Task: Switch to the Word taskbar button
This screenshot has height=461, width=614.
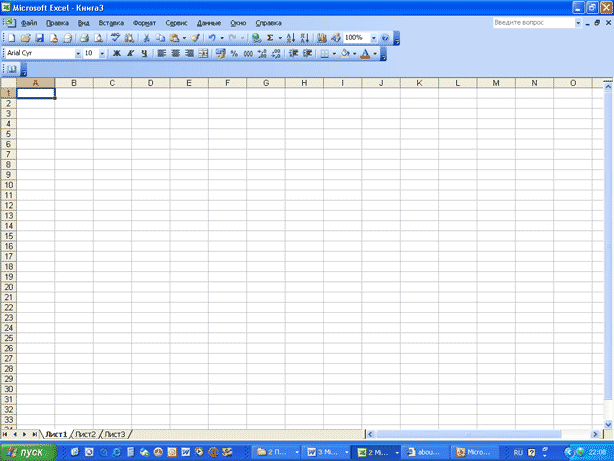Action: click(326, 452)
